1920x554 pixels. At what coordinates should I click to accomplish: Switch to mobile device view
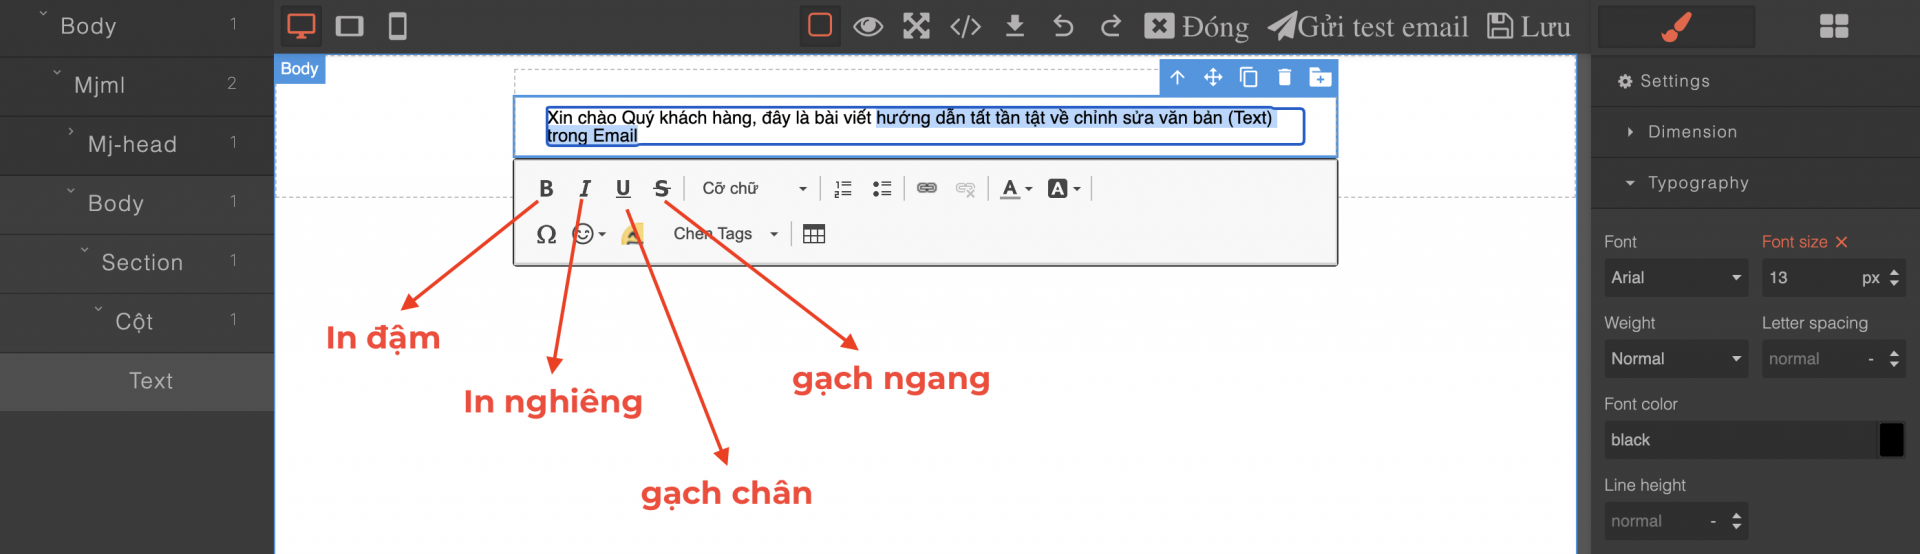[397, 26]
